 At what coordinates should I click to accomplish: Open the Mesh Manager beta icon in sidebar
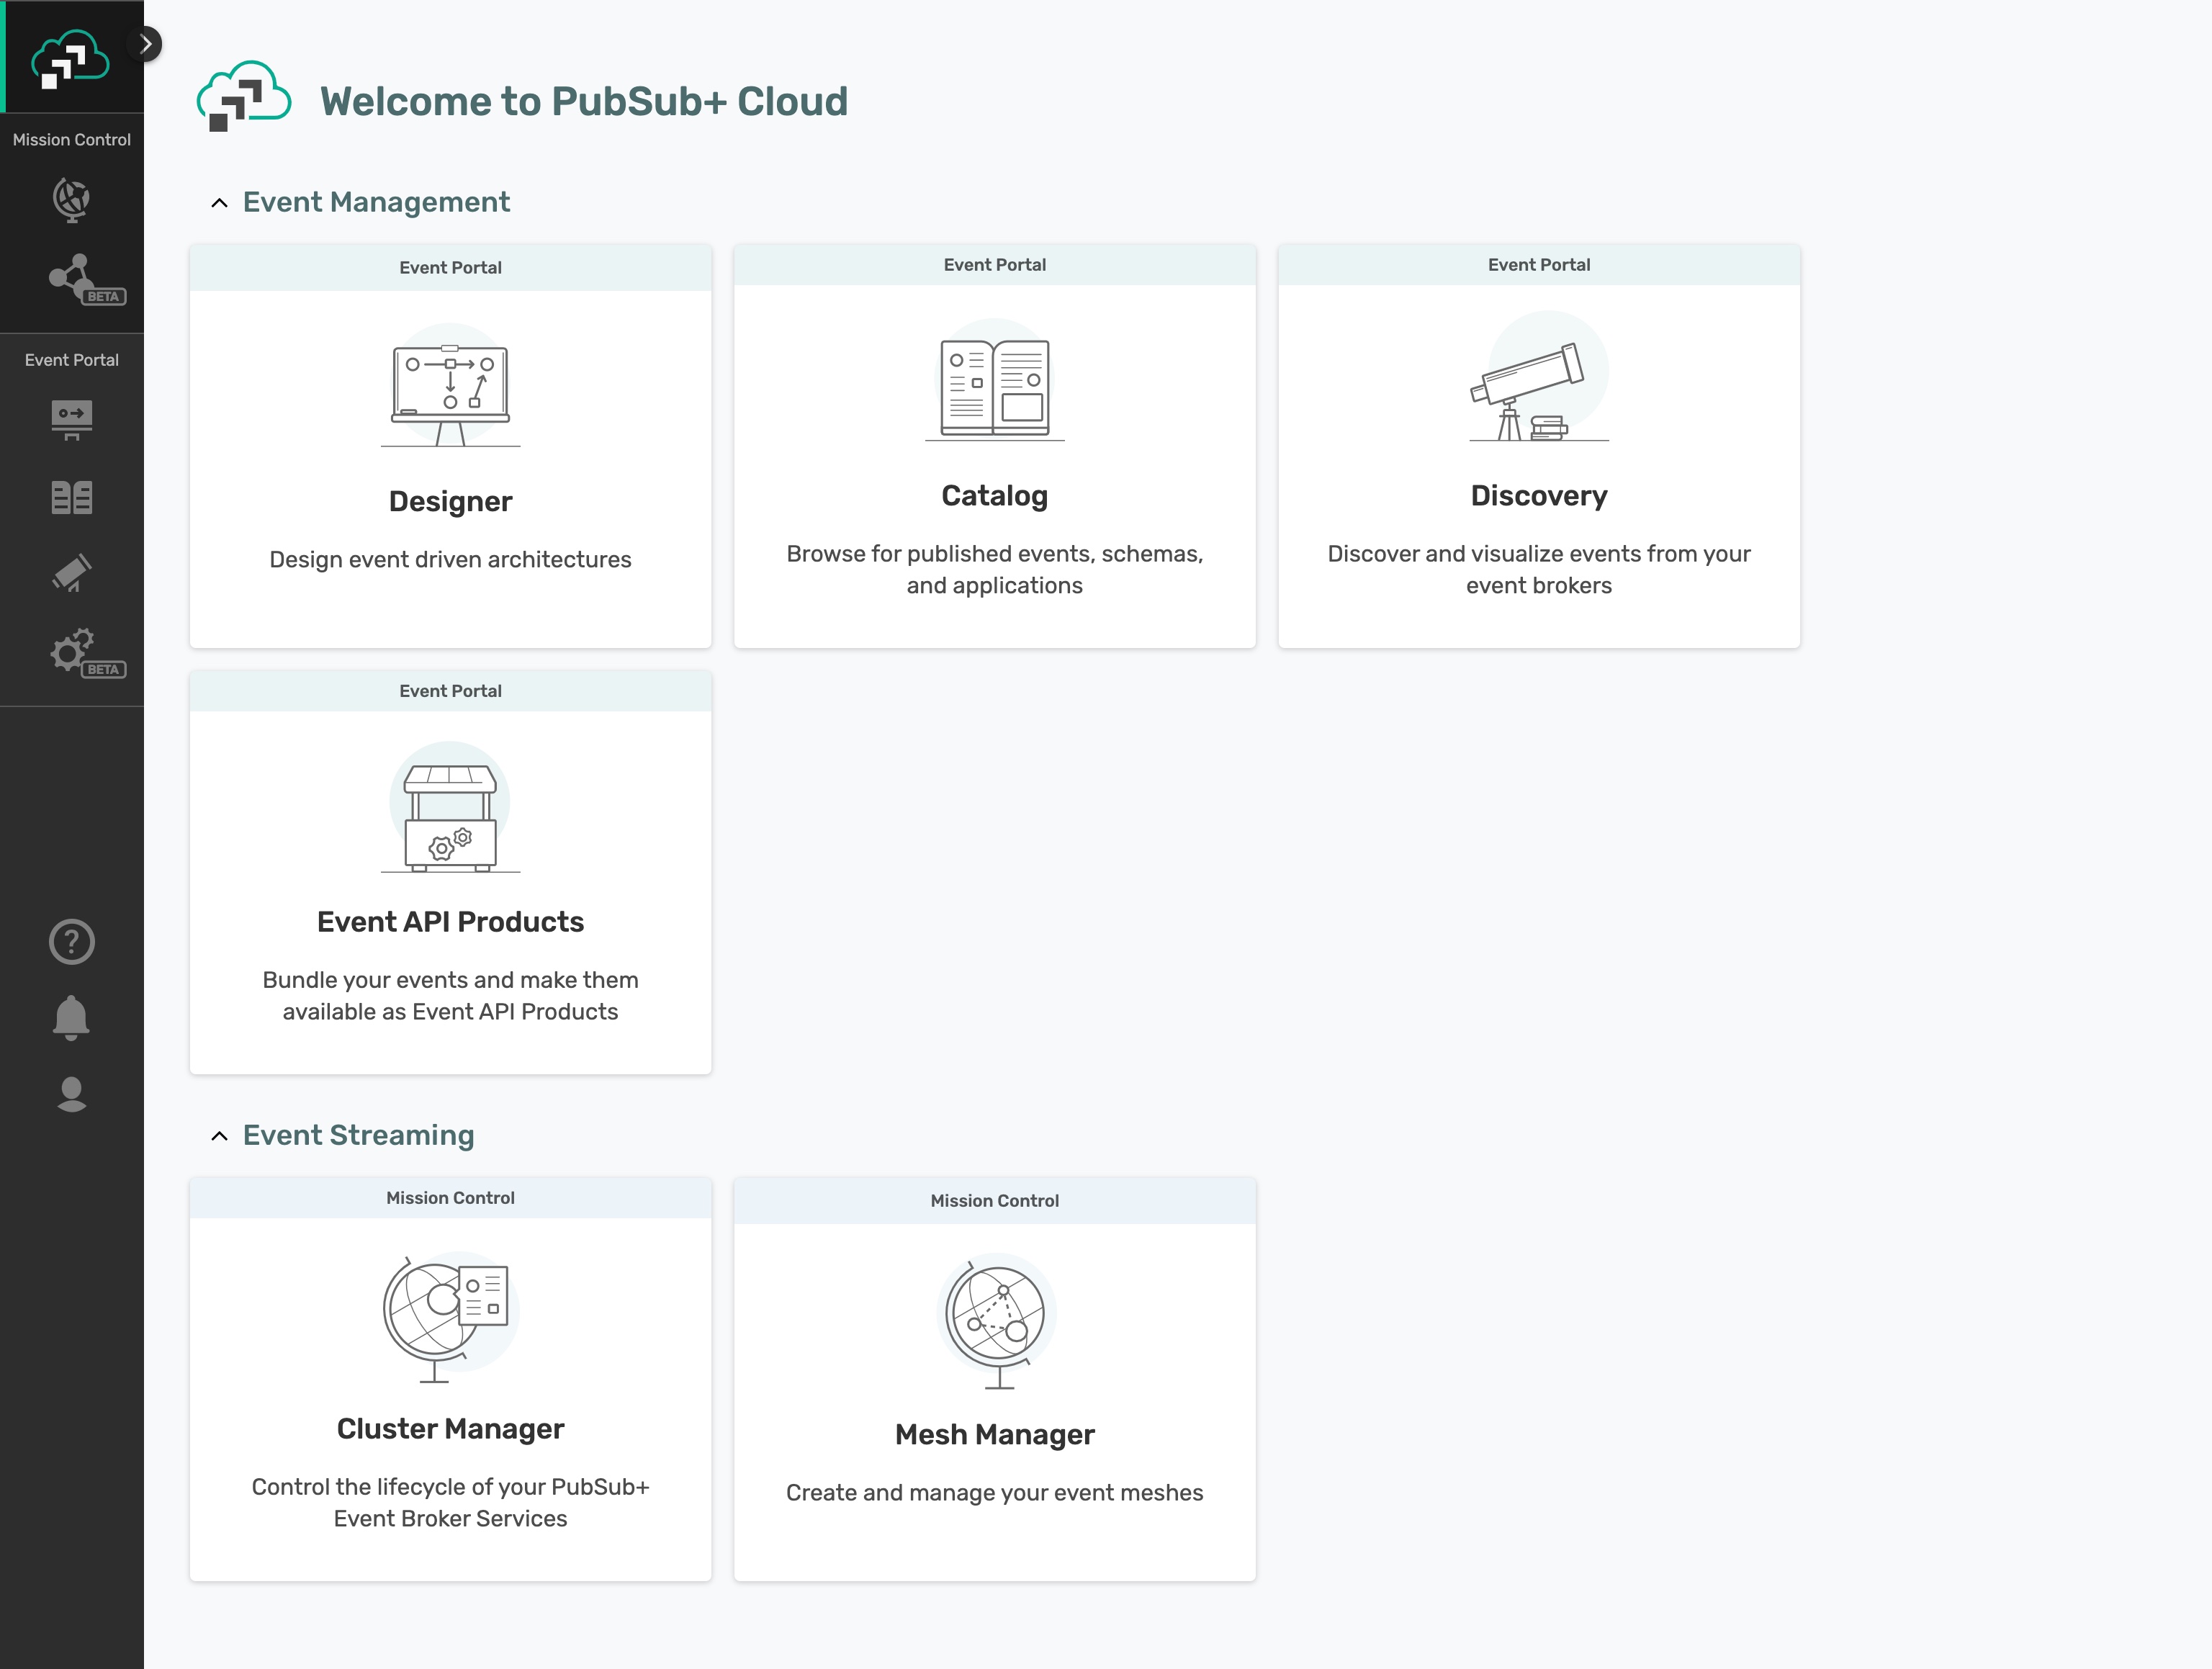click(71, 278)
